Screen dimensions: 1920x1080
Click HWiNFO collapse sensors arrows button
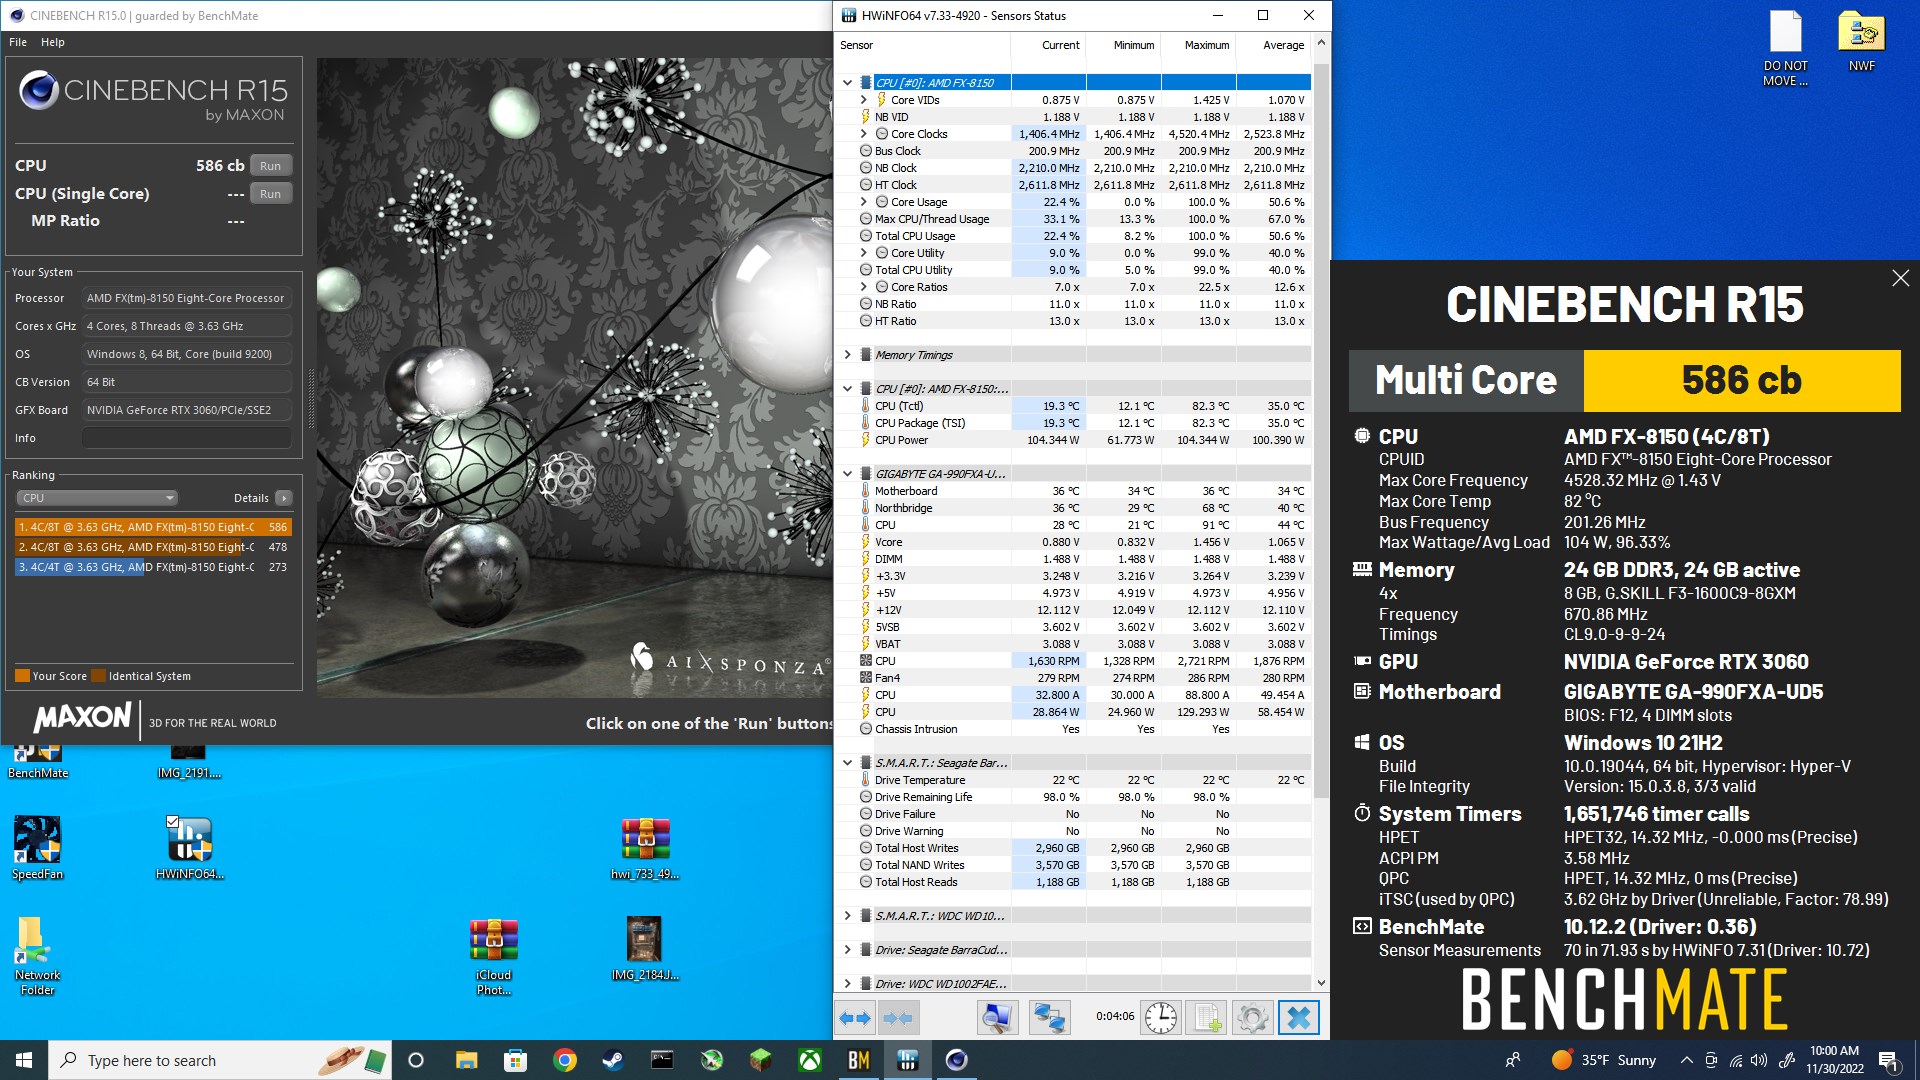pos(898,1018)
